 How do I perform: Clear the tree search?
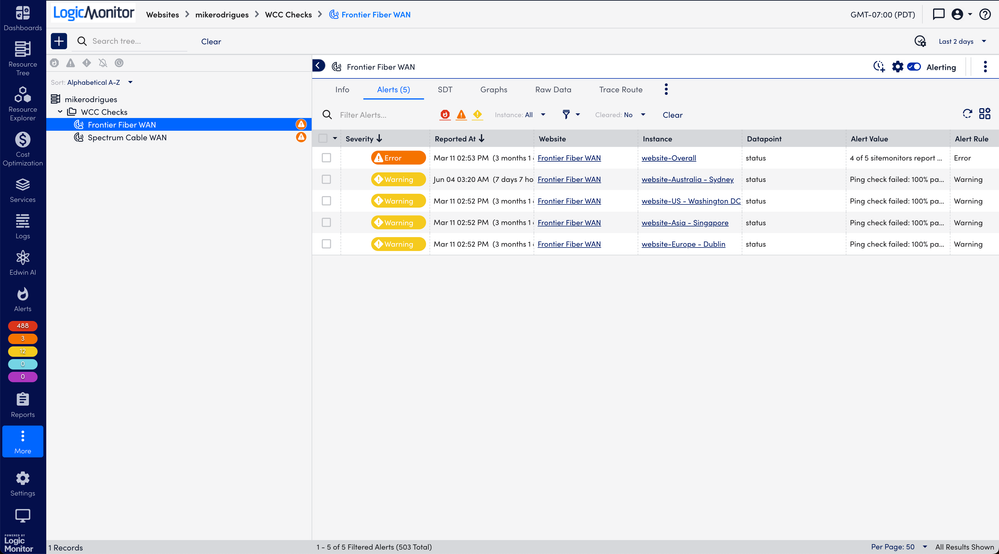click(x=211, y=41)
